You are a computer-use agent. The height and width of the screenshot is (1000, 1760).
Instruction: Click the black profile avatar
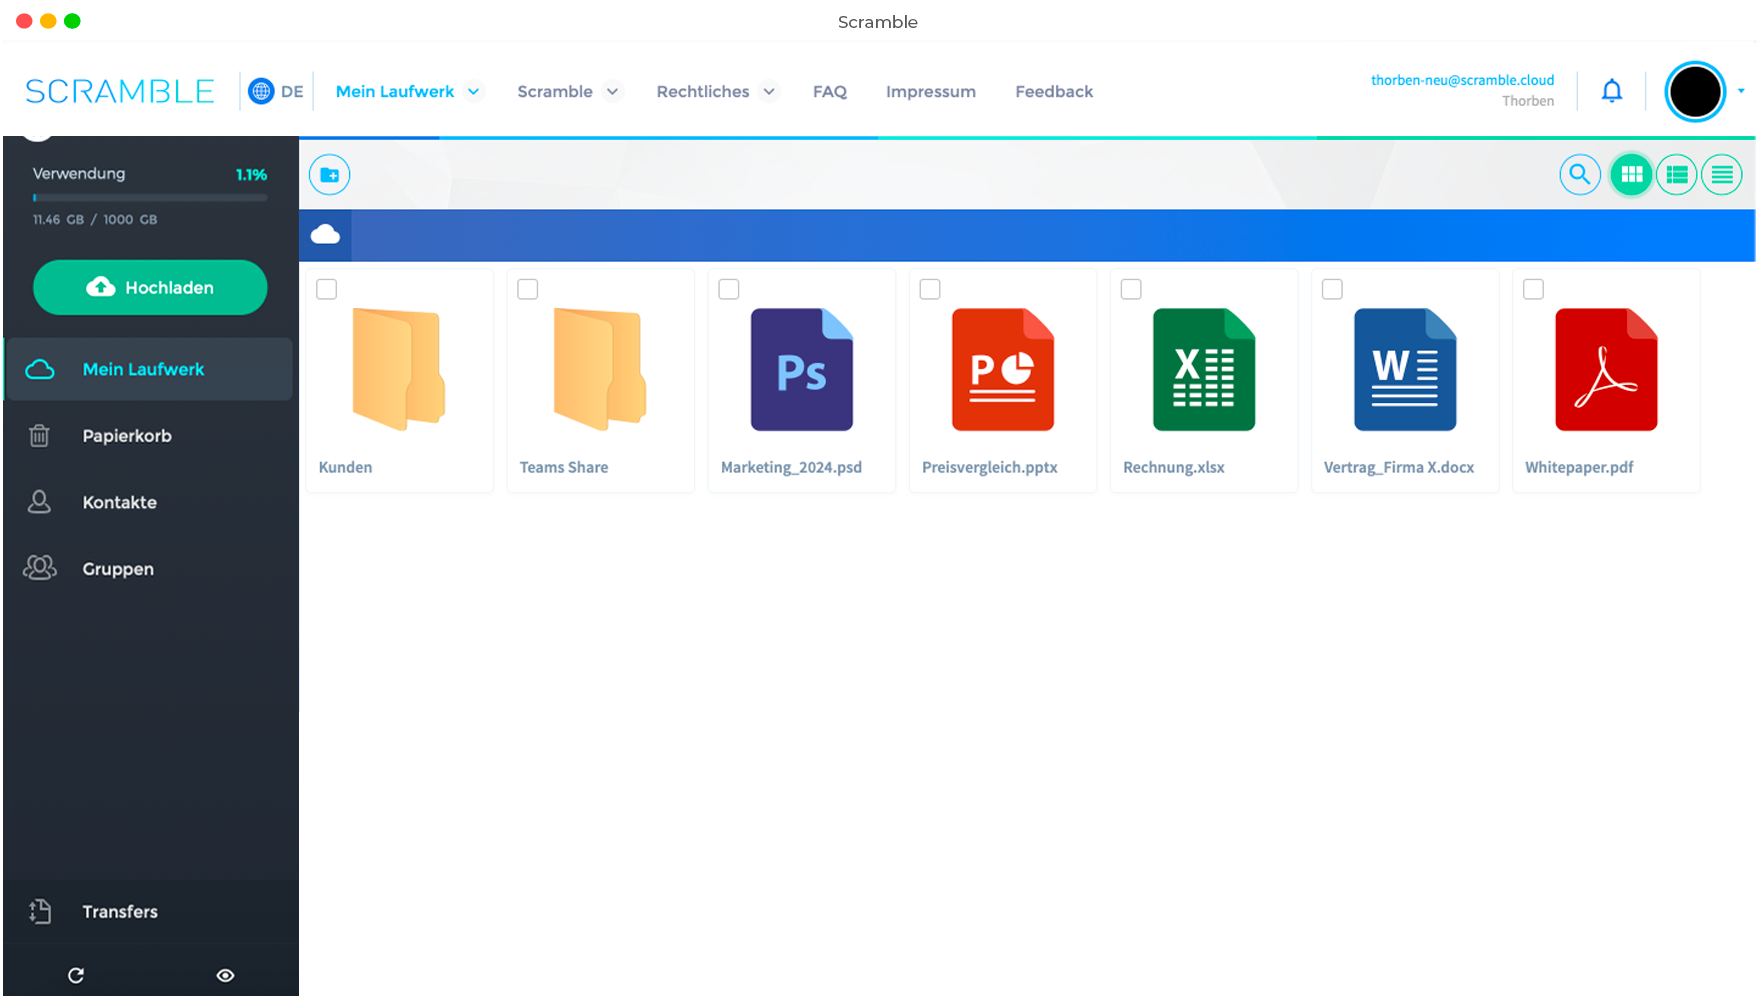tap(1695, 91)
